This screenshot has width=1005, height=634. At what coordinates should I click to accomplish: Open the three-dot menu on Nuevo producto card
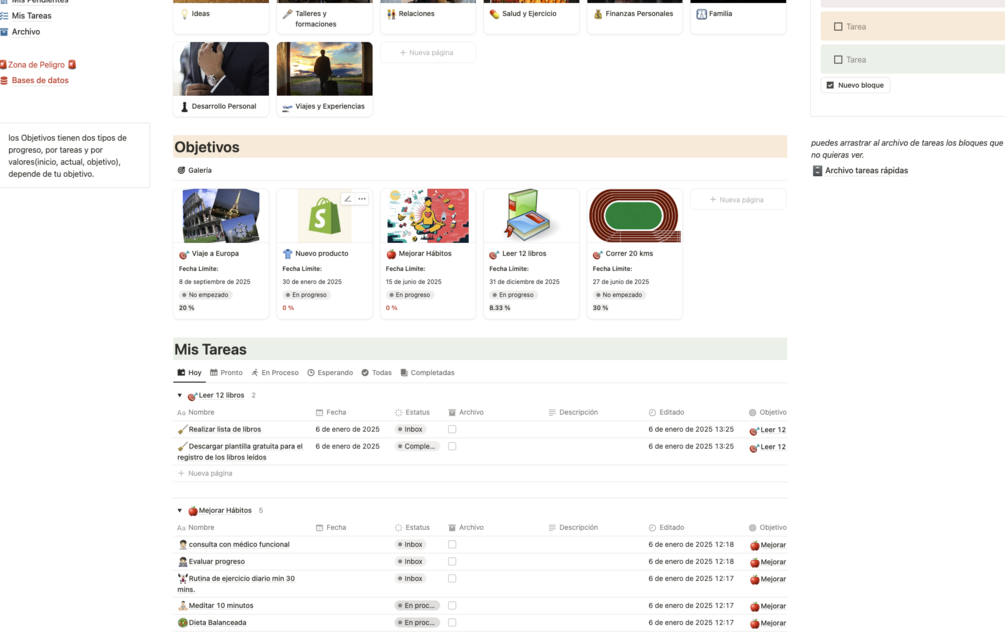pos(362,199)
